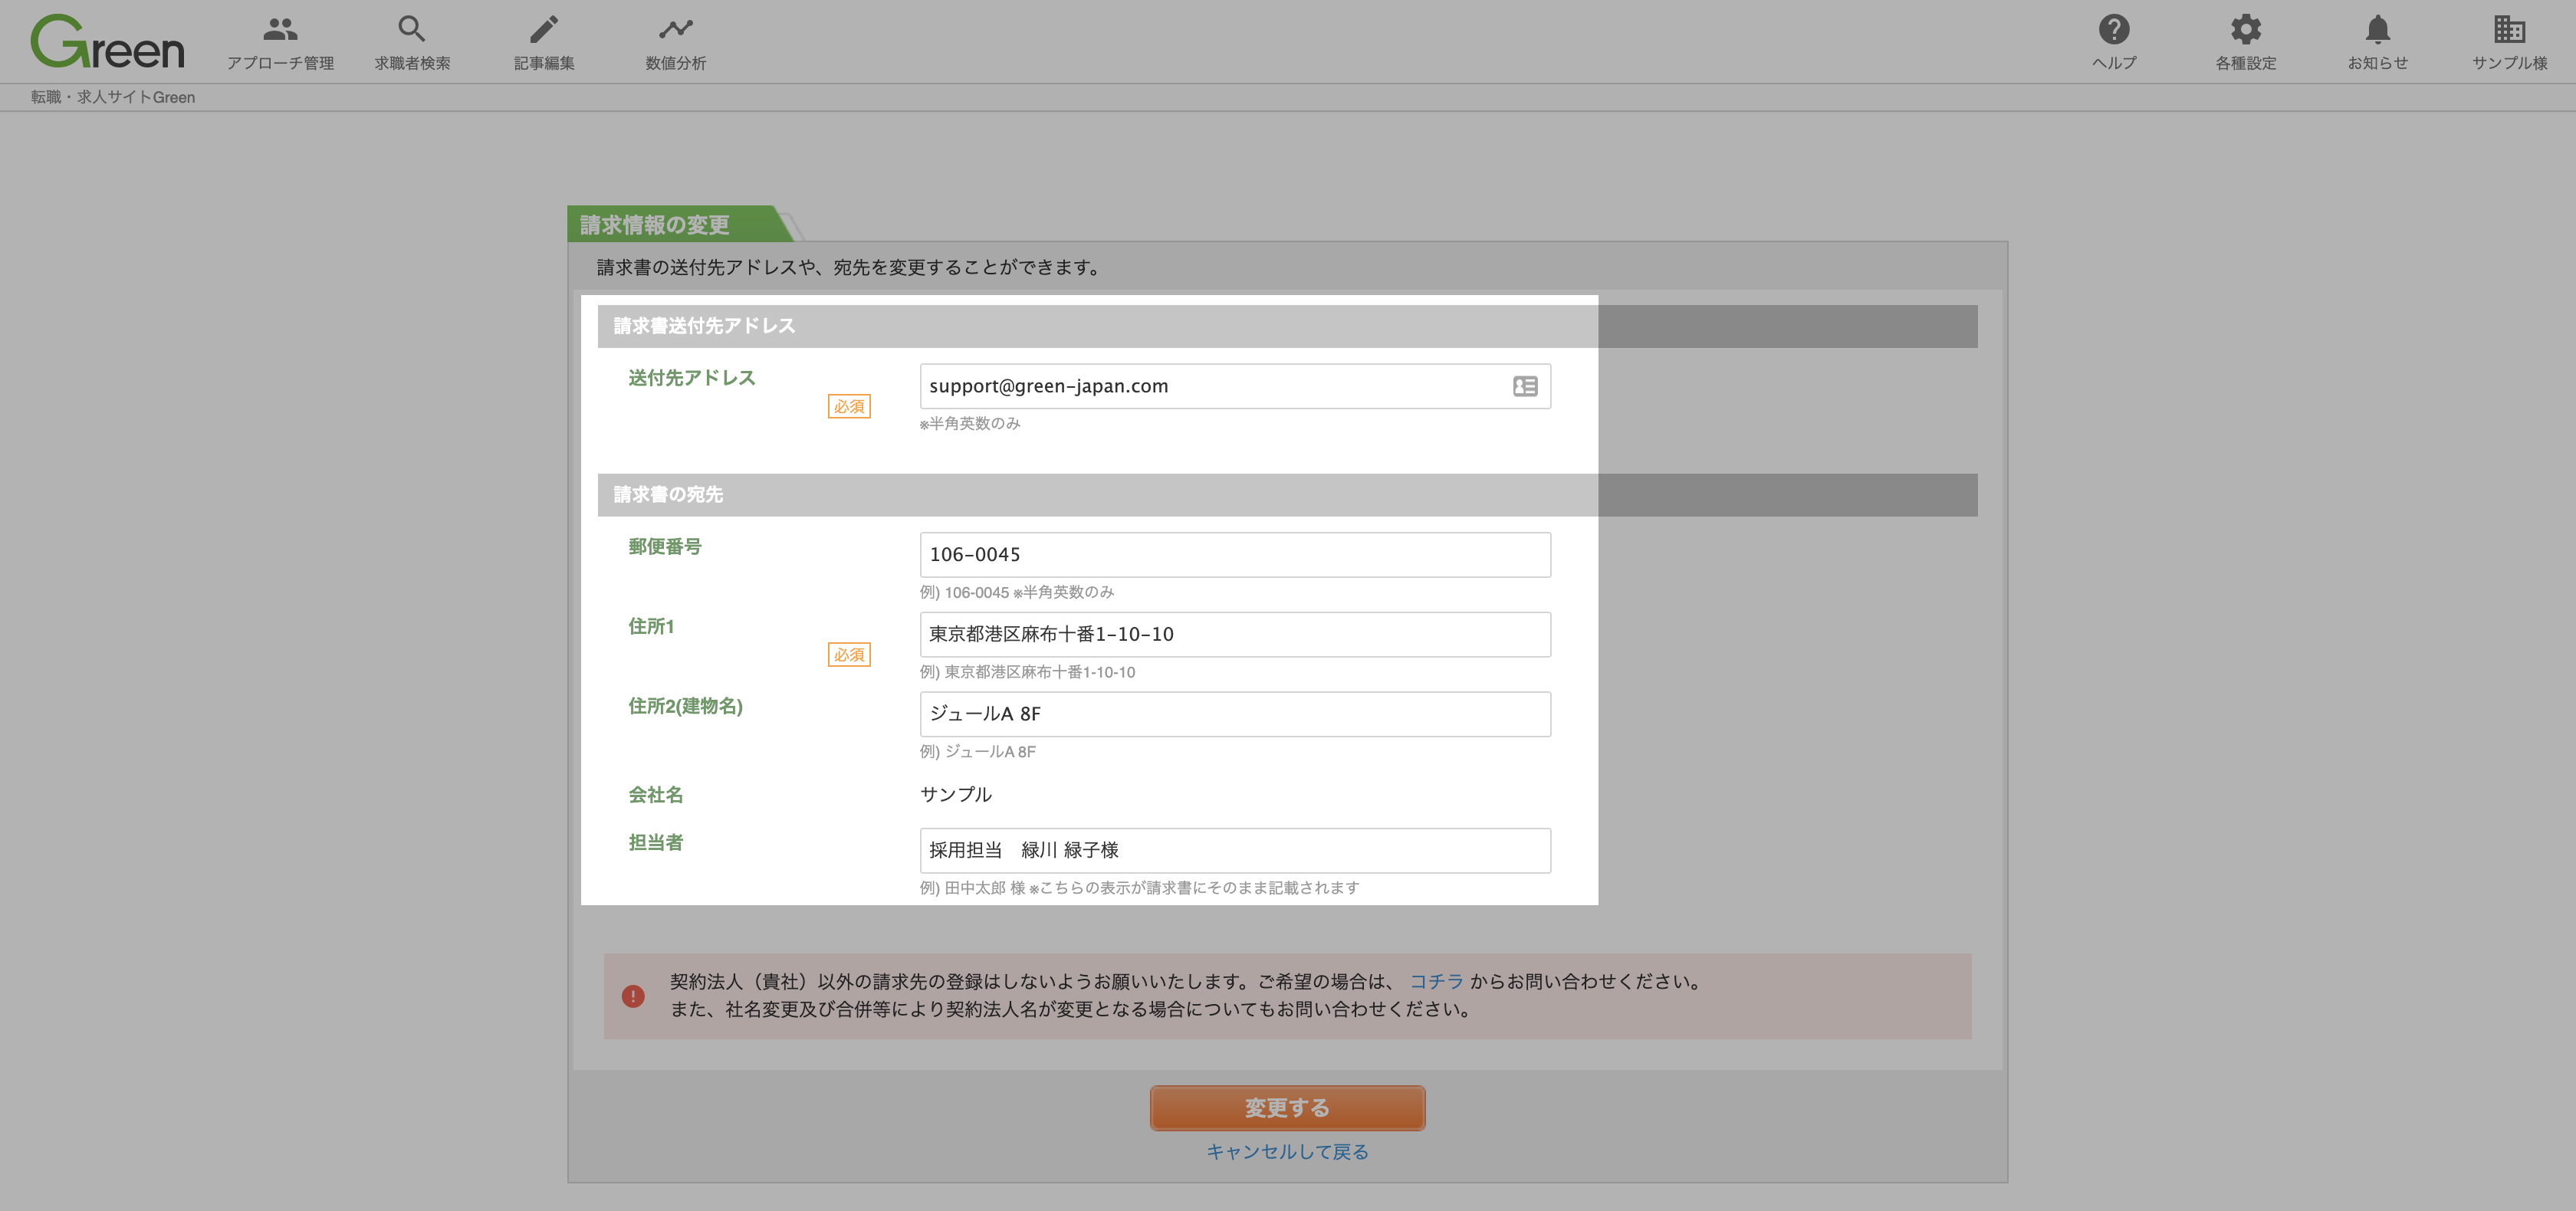Open the コチラ inquiry link

[x=1436, y=982]
